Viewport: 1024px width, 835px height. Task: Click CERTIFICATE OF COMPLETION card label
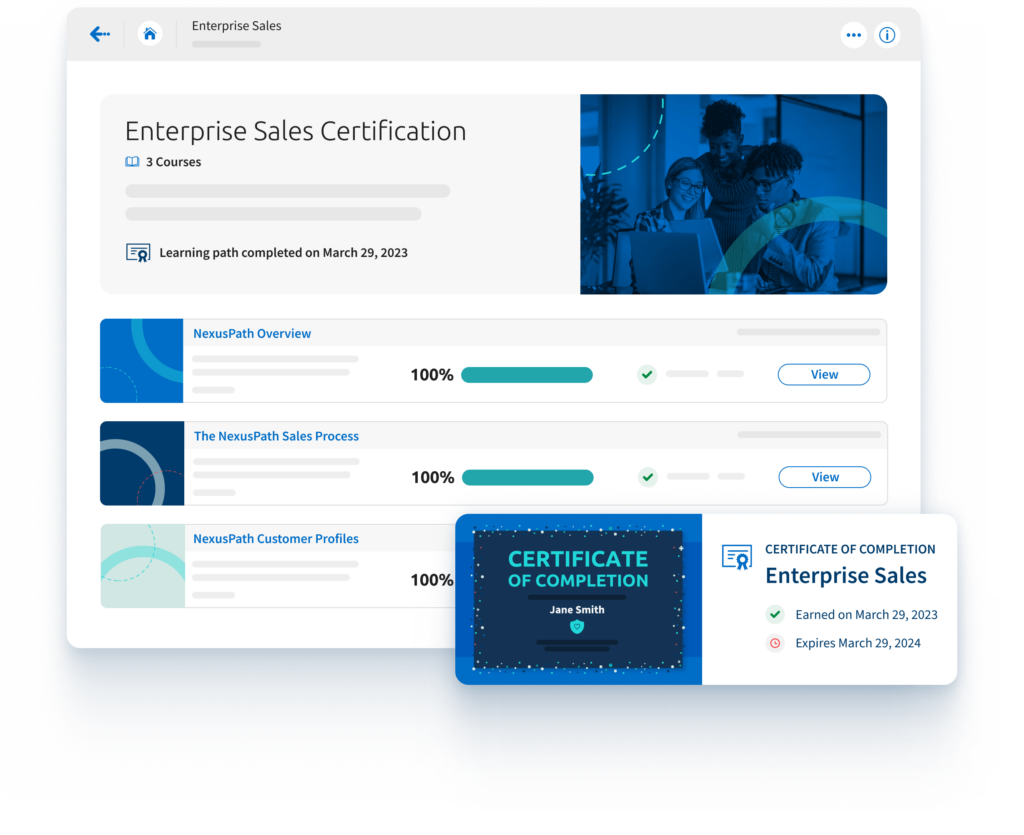850,549
